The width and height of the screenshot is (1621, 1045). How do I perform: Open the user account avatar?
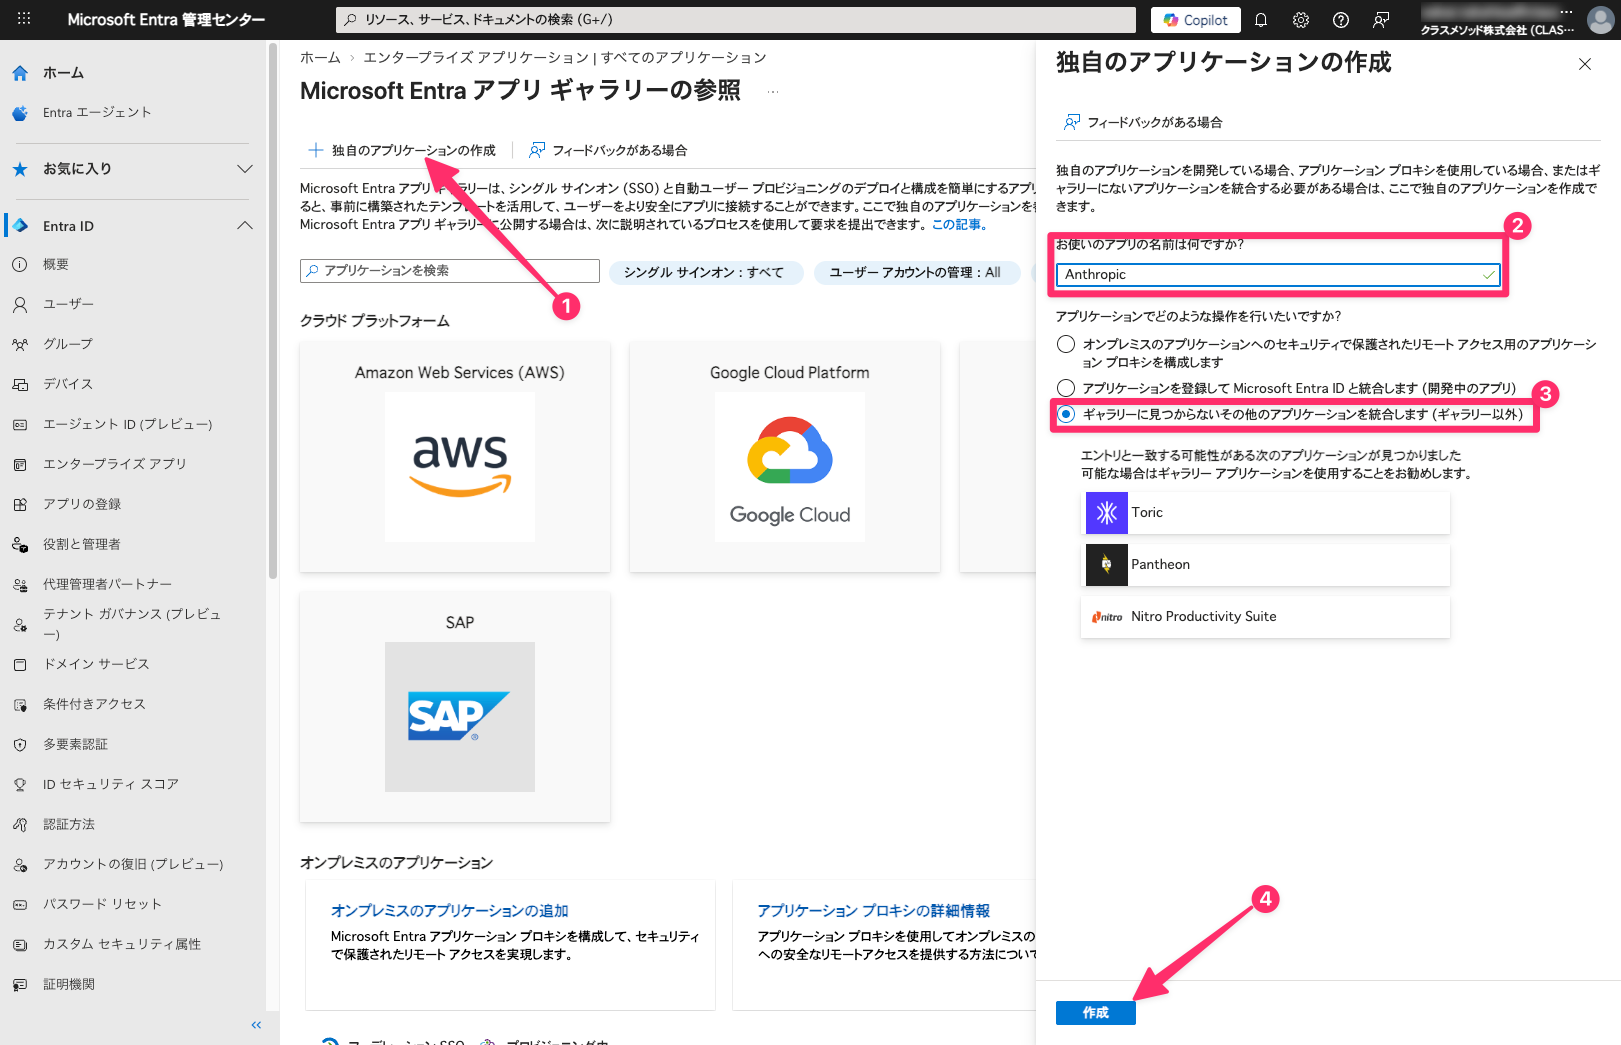coord(1601,20)
